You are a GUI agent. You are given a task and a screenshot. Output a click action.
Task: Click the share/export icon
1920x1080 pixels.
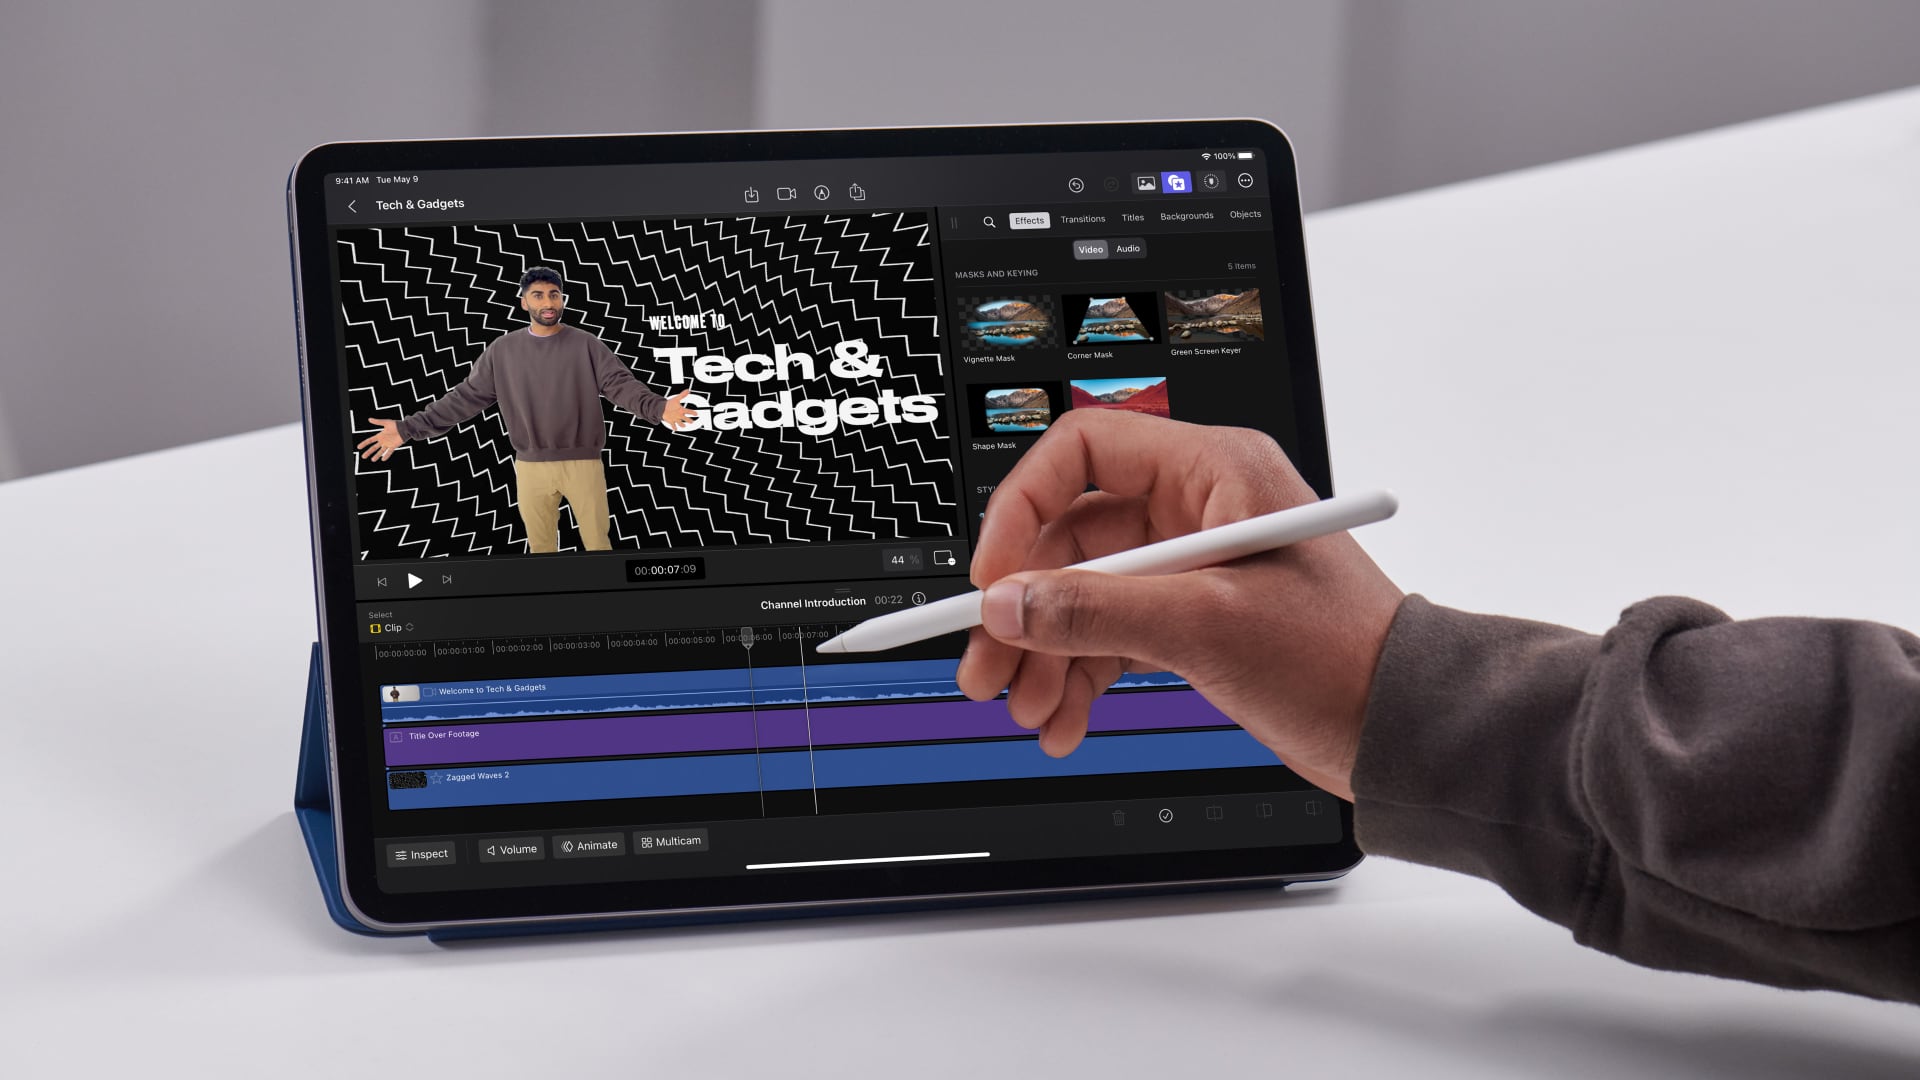[x=858, y=194]
